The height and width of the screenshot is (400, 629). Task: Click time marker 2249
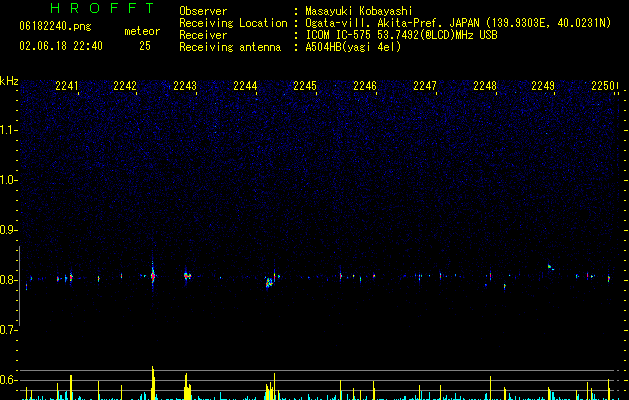pyautogui.click(x=543, y=86)
